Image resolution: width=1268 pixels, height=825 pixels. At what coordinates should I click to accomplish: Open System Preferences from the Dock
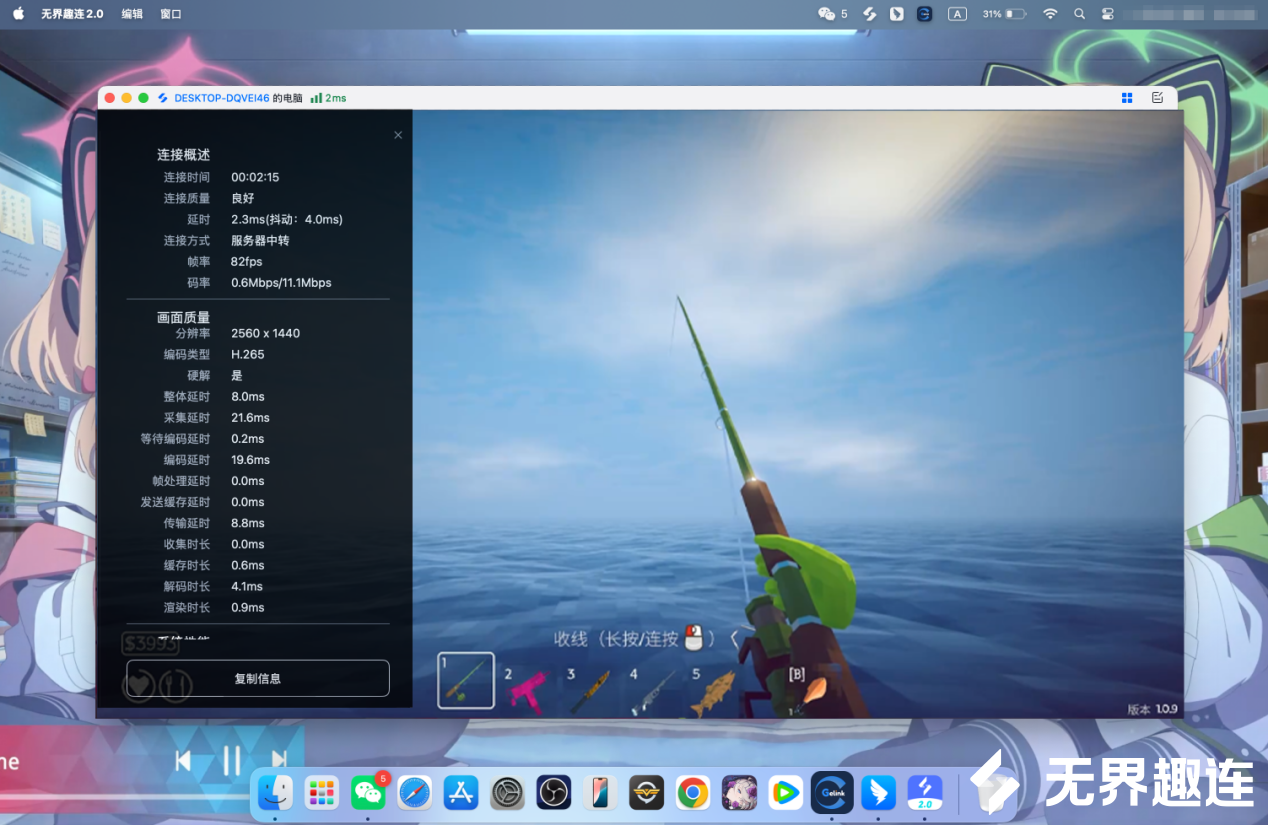[507, 793]
